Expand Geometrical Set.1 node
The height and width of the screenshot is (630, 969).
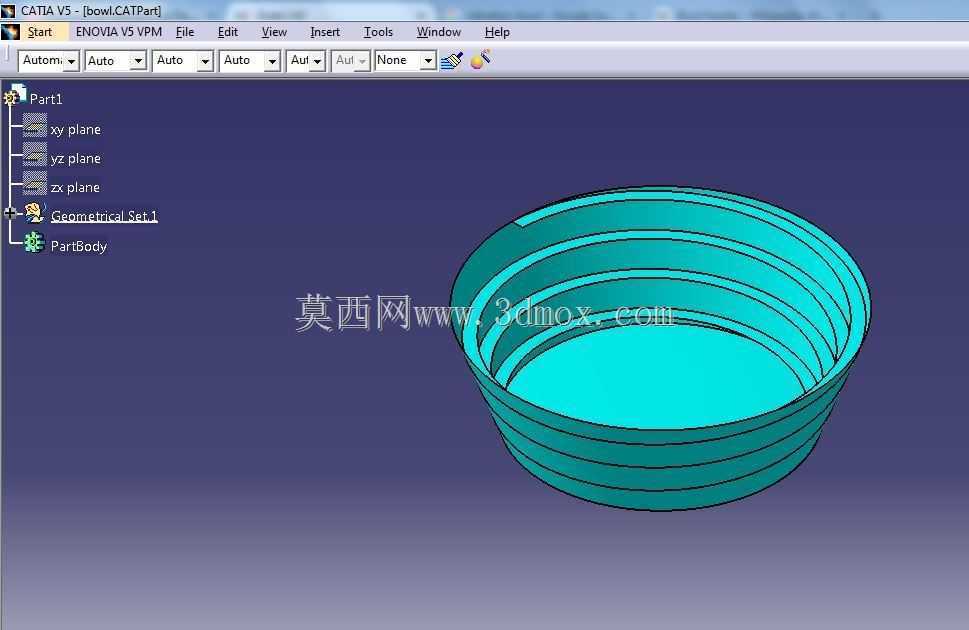point(10,213)
